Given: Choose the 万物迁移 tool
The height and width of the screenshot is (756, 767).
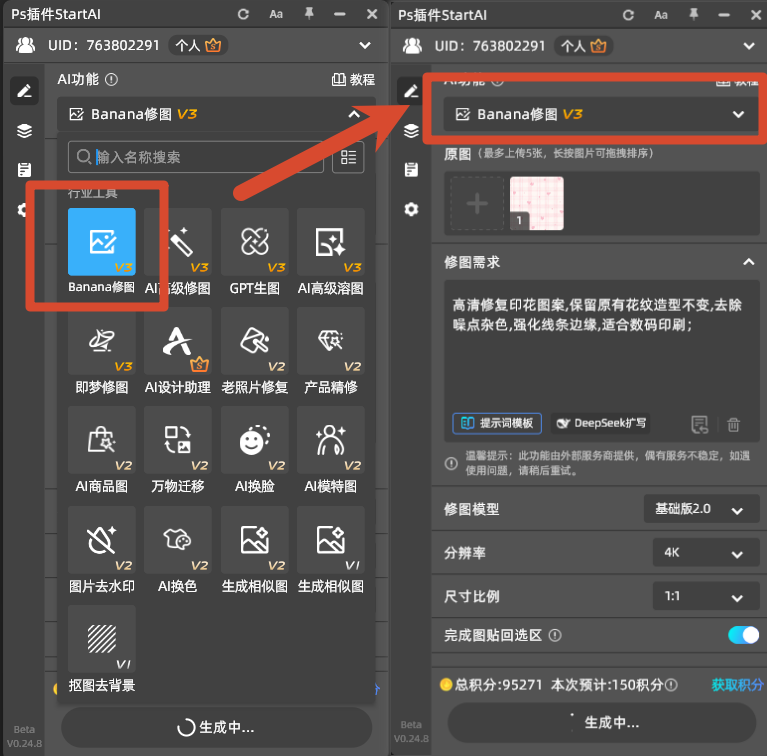Looking at the screenshot, I should coord(178,440).
